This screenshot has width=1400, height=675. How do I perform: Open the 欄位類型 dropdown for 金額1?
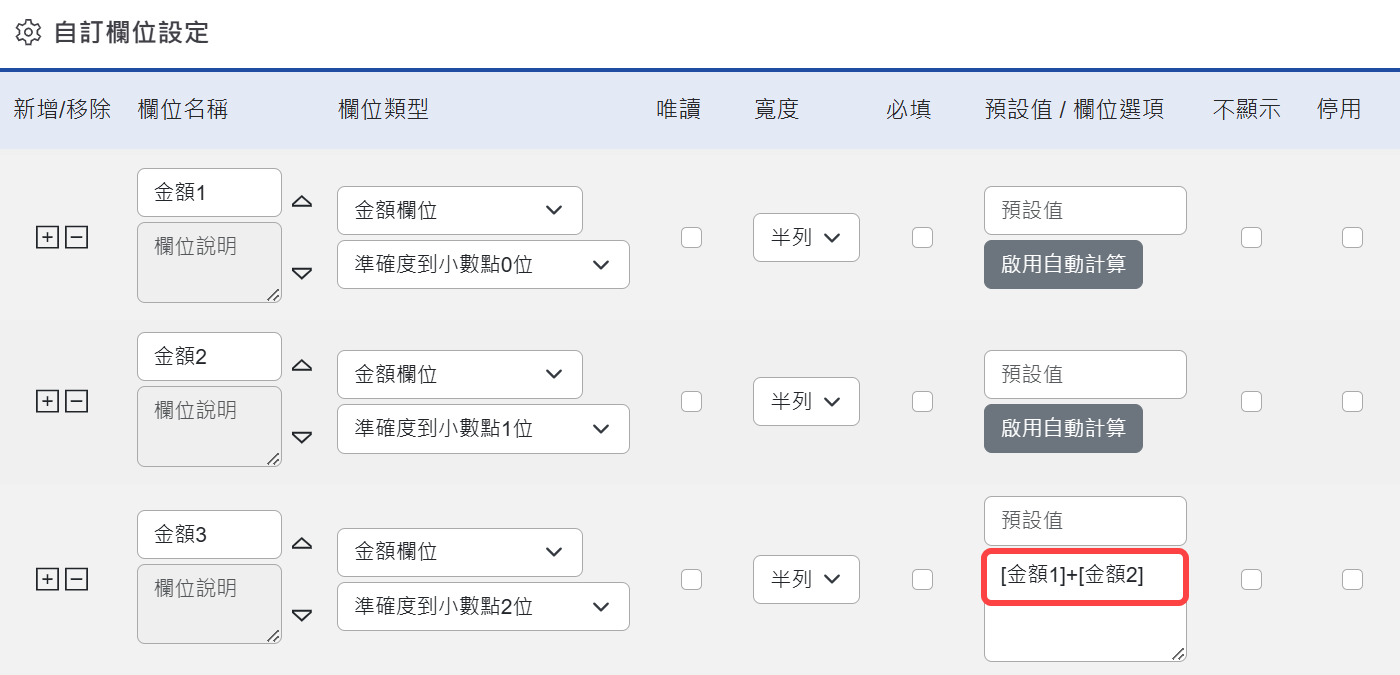(459, 210)
